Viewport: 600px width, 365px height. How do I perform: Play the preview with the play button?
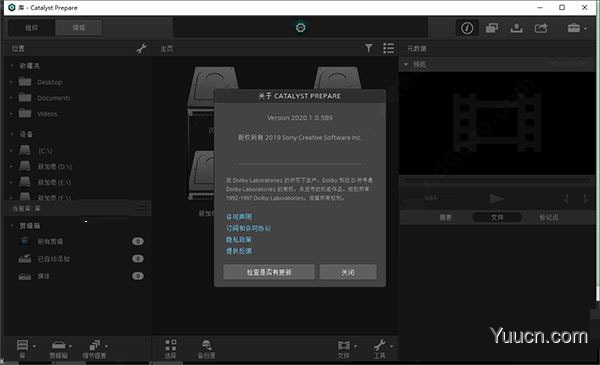click(496, 199)
